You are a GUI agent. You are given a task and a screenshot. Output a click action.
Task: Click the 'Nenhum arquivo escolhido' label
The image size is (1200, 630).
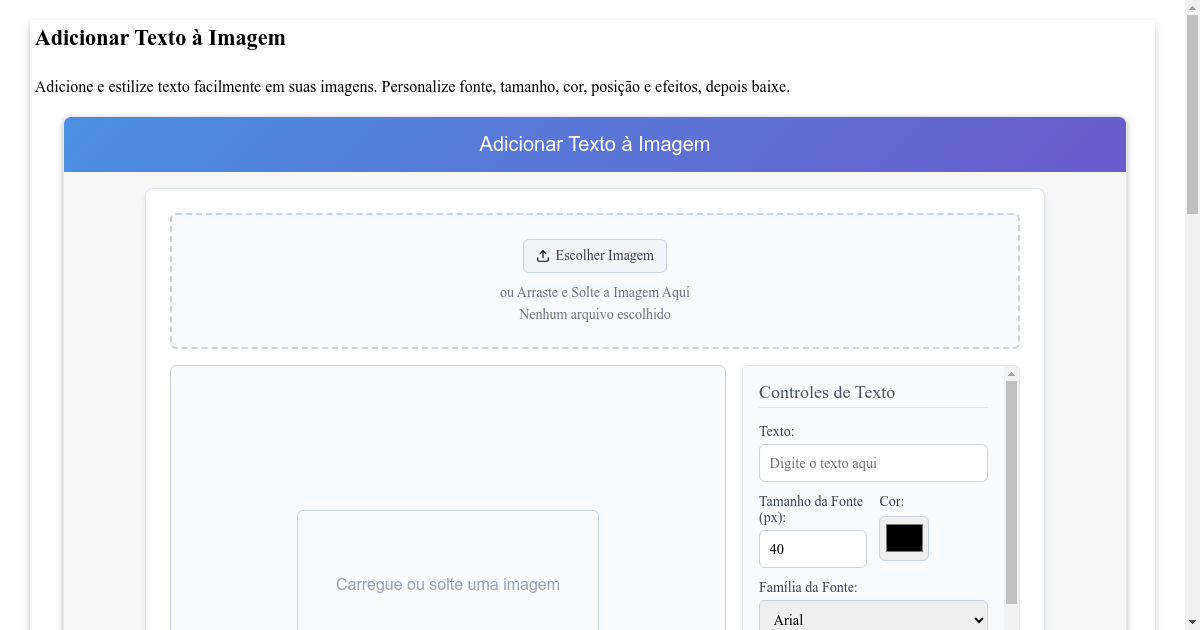(595, 314)
